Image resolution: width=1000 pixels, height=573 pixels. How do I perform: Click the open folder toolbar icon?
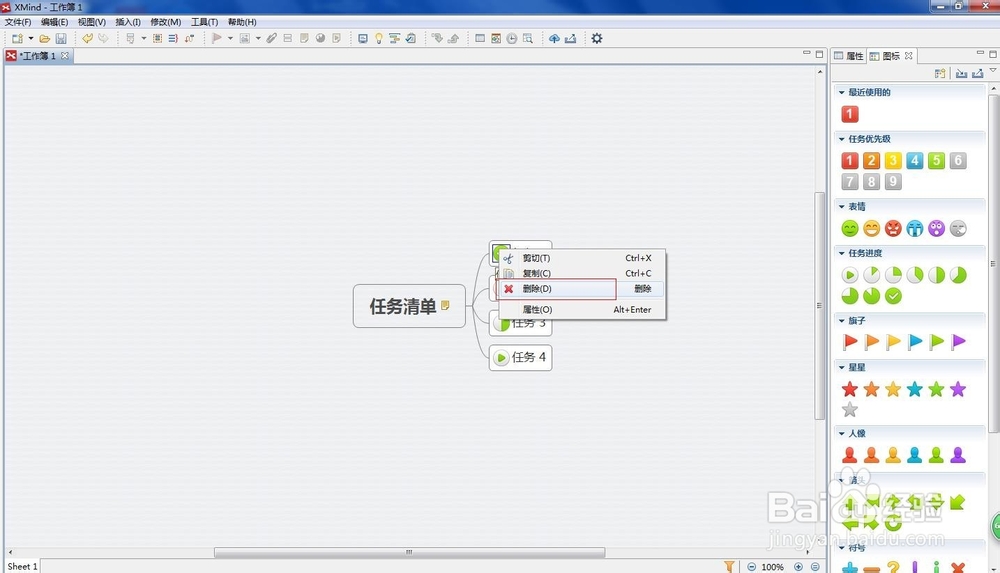(45, 38)
